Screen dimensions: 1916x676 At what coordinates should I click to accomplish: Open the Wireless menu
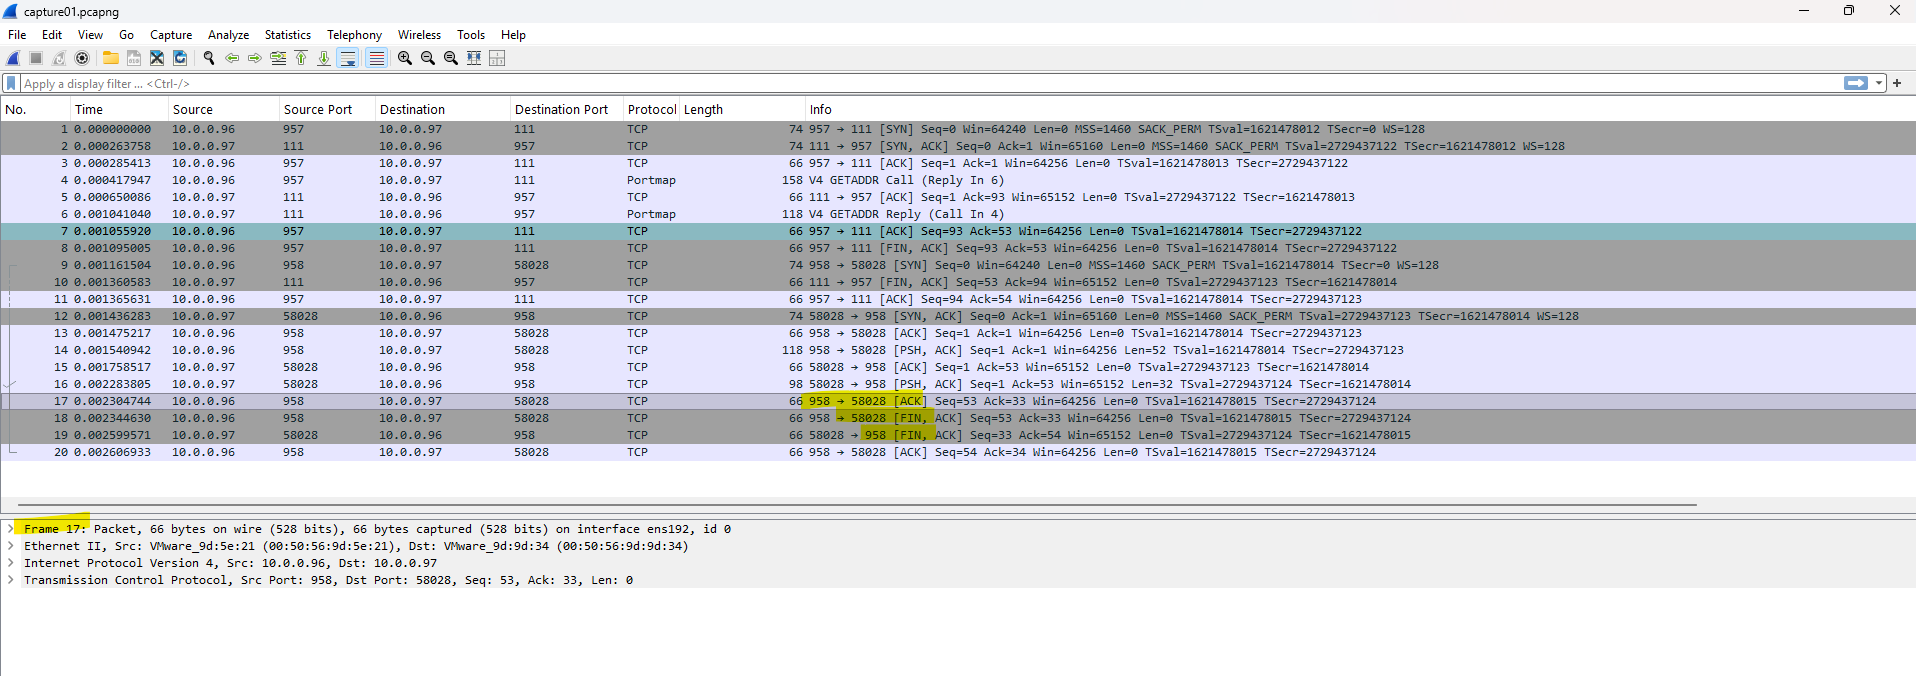click(x=419, y=34)
